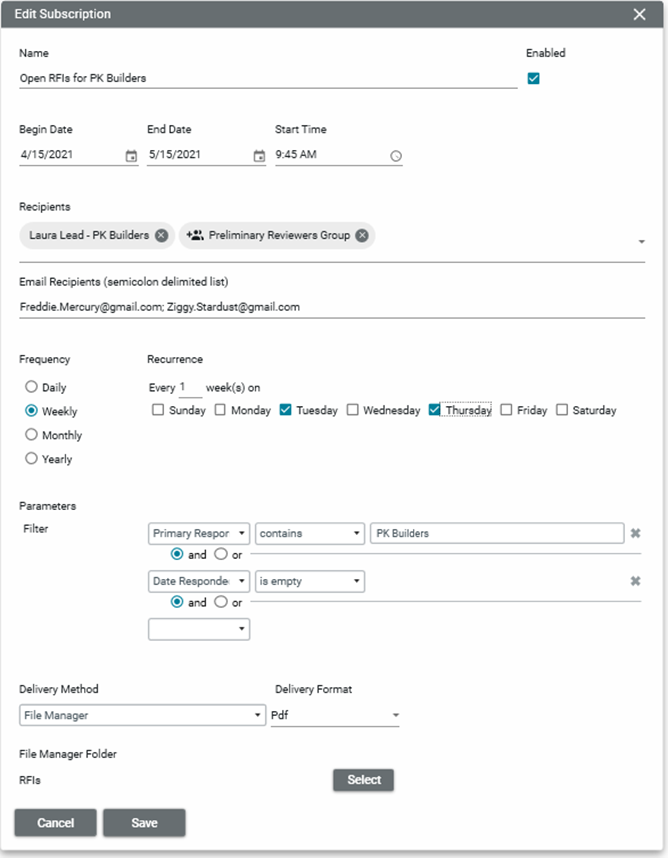
Task: Click the Save button
Action: [144, 823]
